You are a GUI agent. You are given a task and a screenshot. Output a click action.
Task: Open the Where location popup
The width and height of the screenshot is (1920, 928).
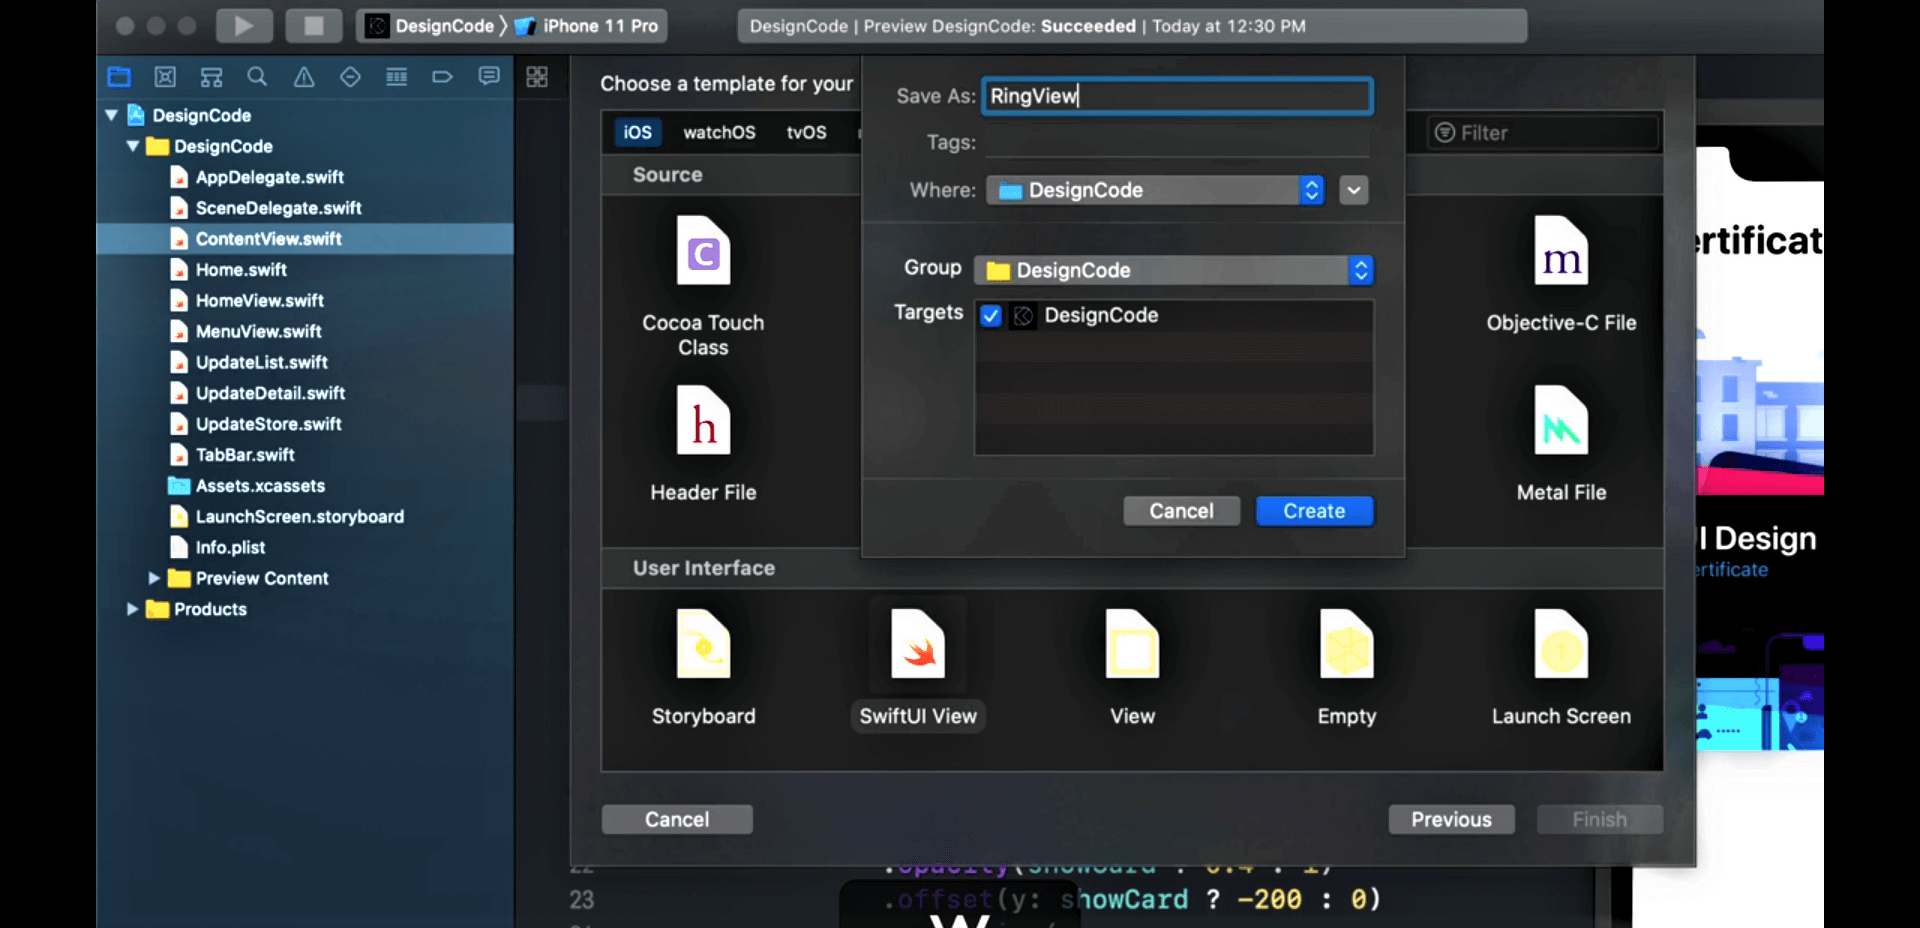point(1155,190)
